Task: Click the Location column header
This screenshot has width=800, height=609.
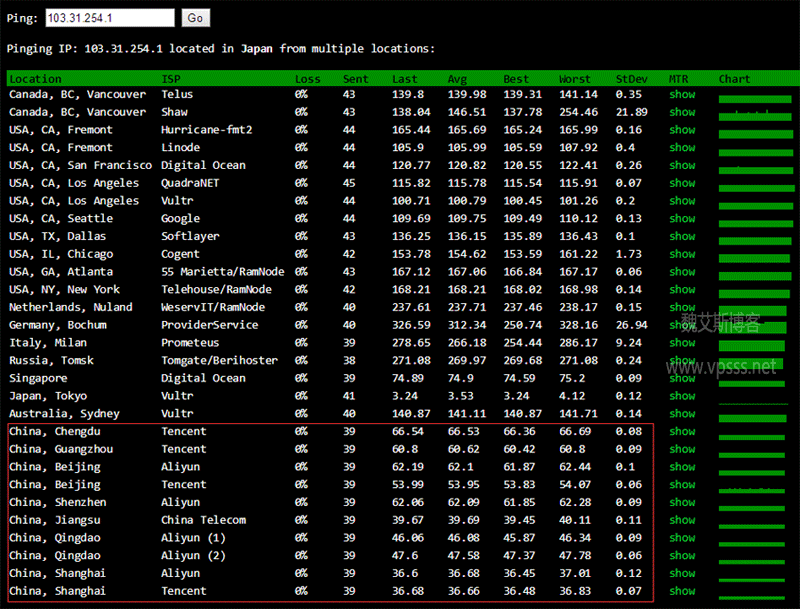Action: (35, 79)
